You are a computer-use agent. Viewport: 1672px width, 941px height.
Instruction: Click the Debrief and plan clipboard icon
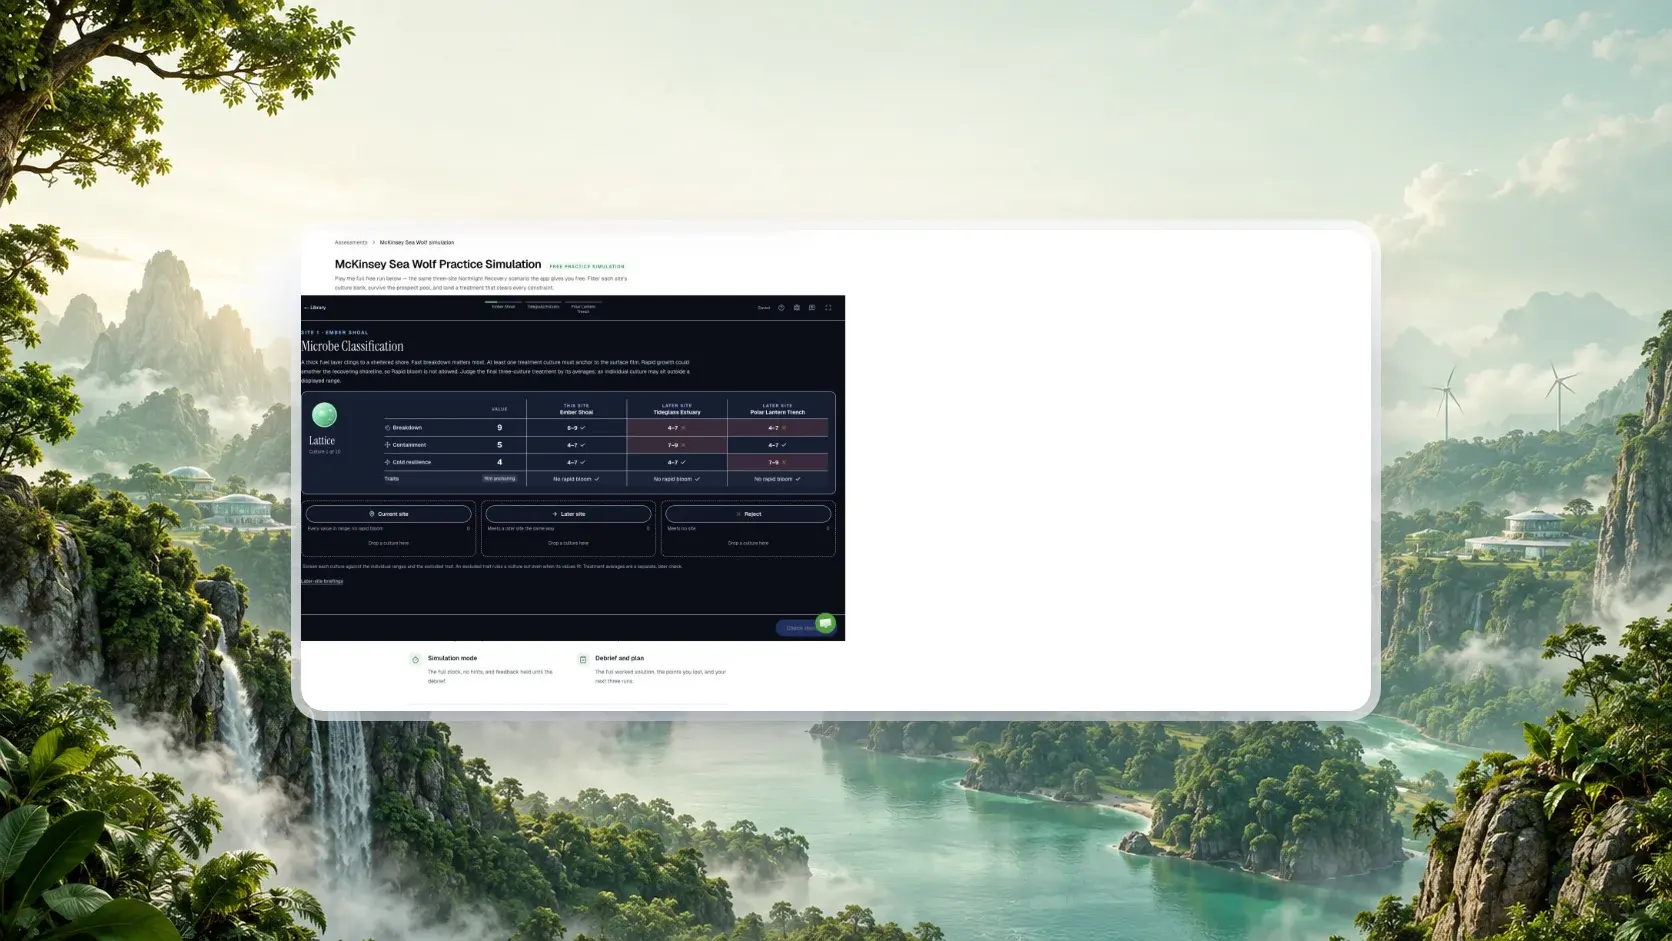tap(583, 659)
